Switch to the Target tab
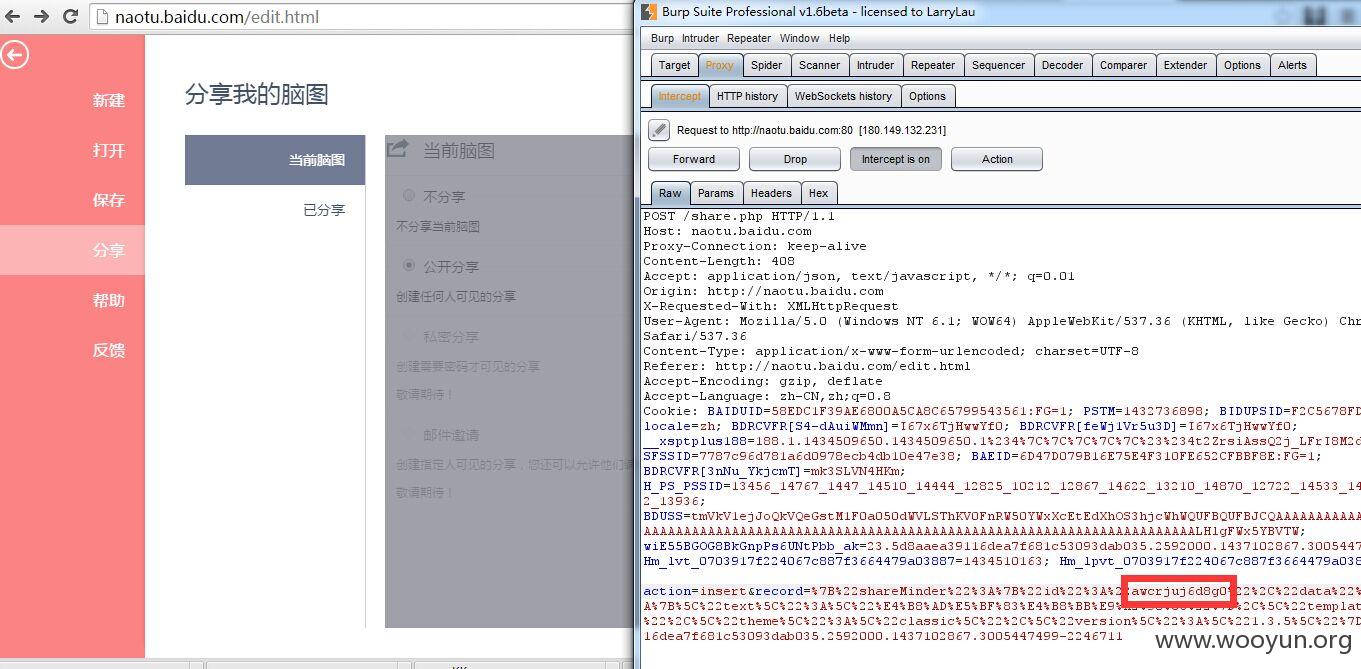Viewport: 1361px width, 669px height. [674, 65]
